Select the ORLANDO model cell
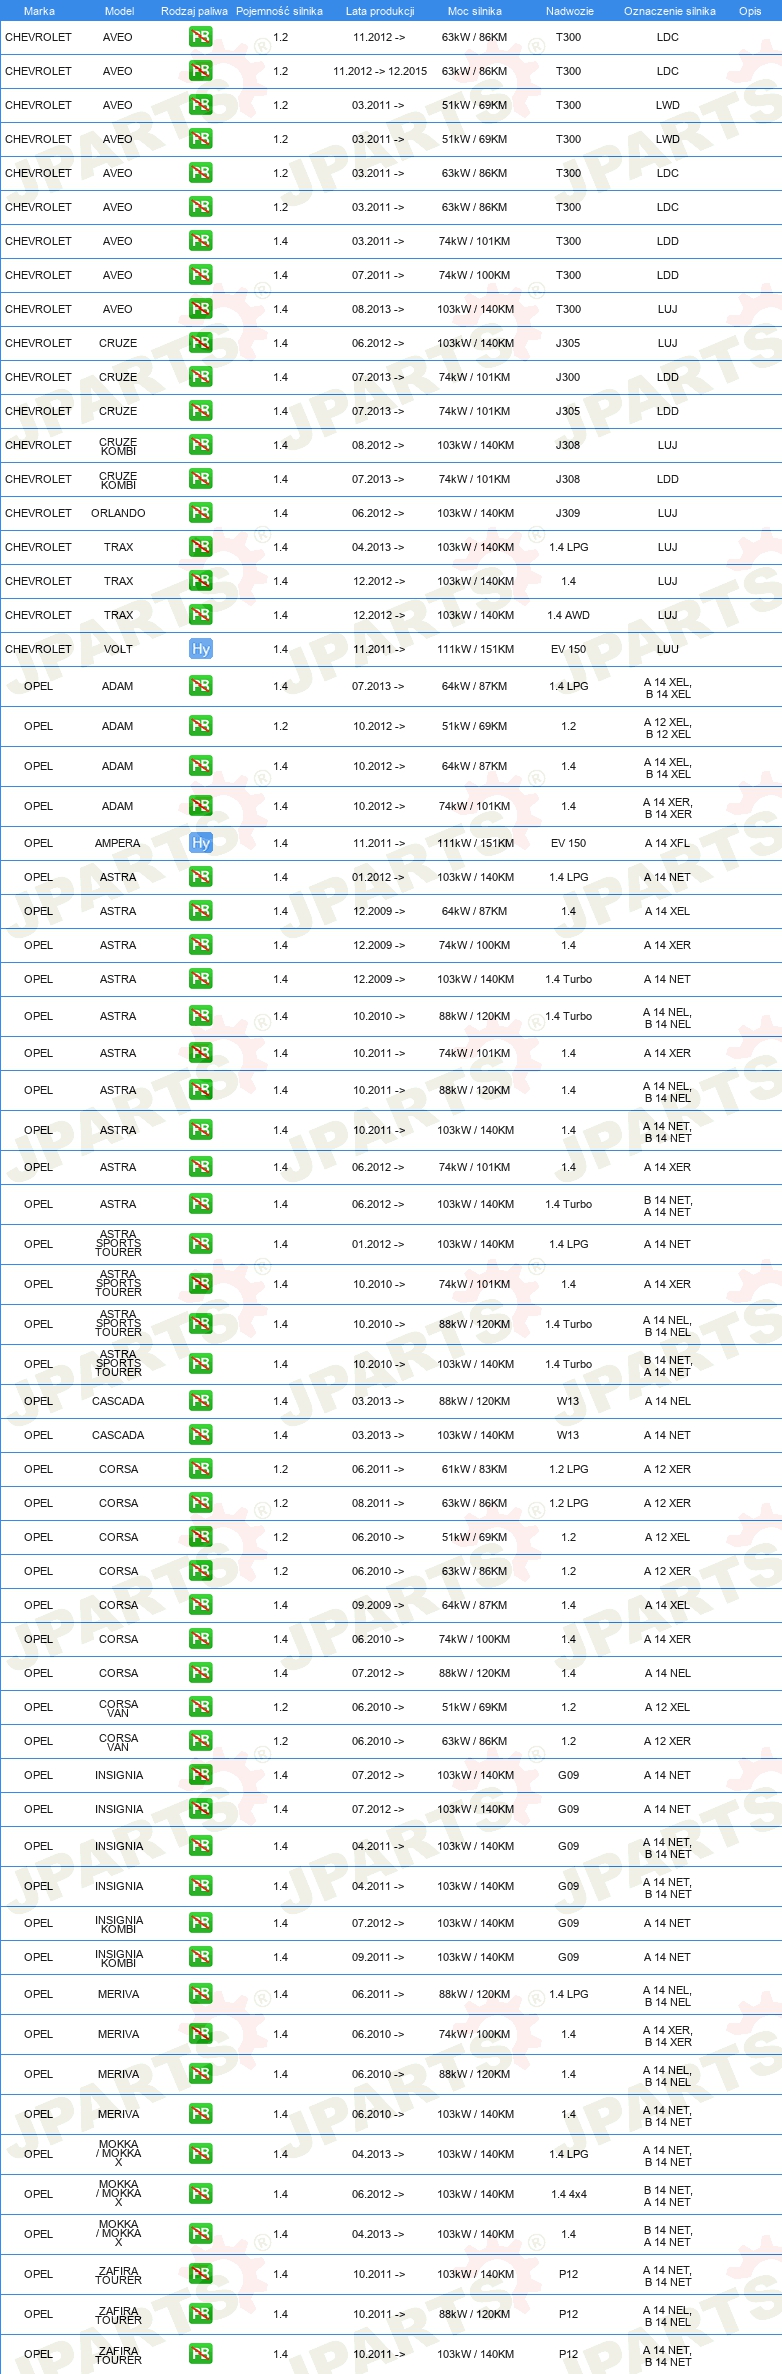This screenshot has height=2374, width=782. (118, 513)
